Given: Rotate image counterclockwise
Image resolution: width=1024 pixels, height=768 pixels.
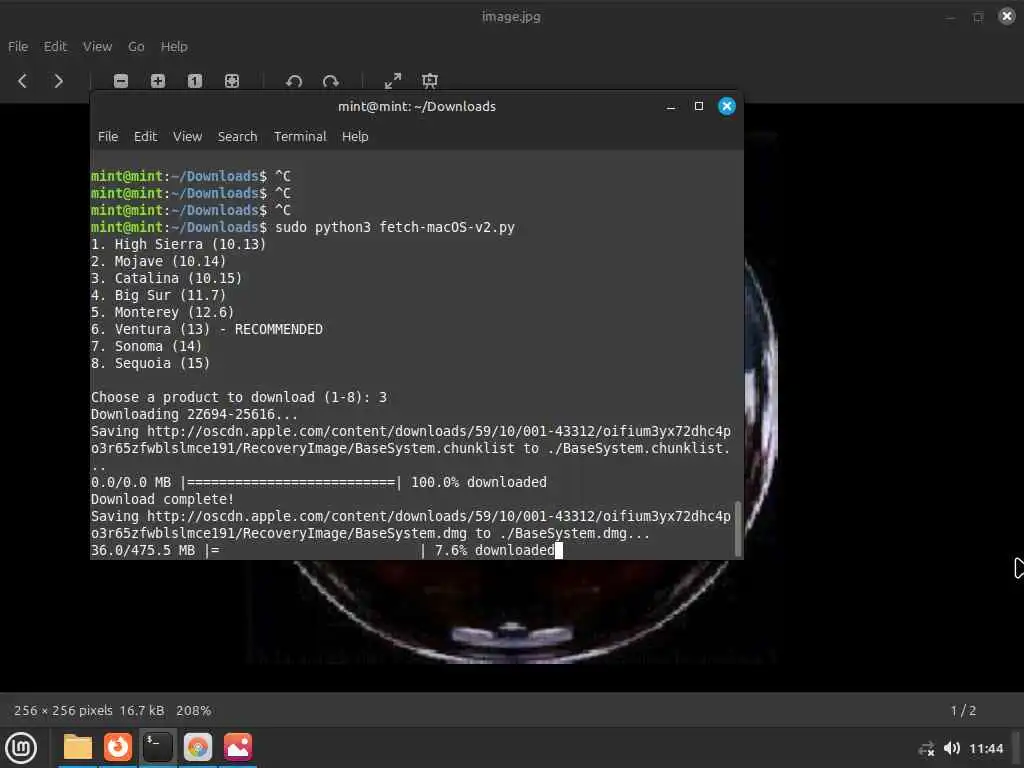Looking at the screenshot, I should [294, 81].
